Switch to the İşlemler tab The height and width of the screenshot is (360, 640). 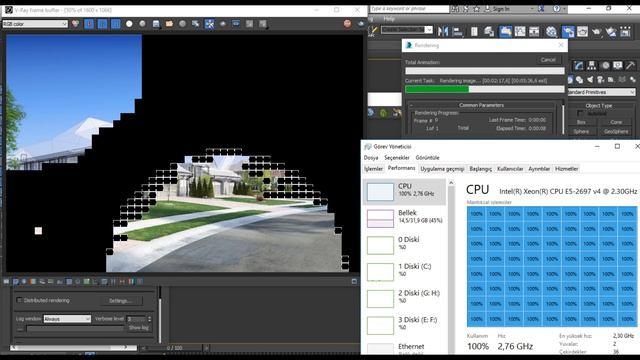pos(373,169)
